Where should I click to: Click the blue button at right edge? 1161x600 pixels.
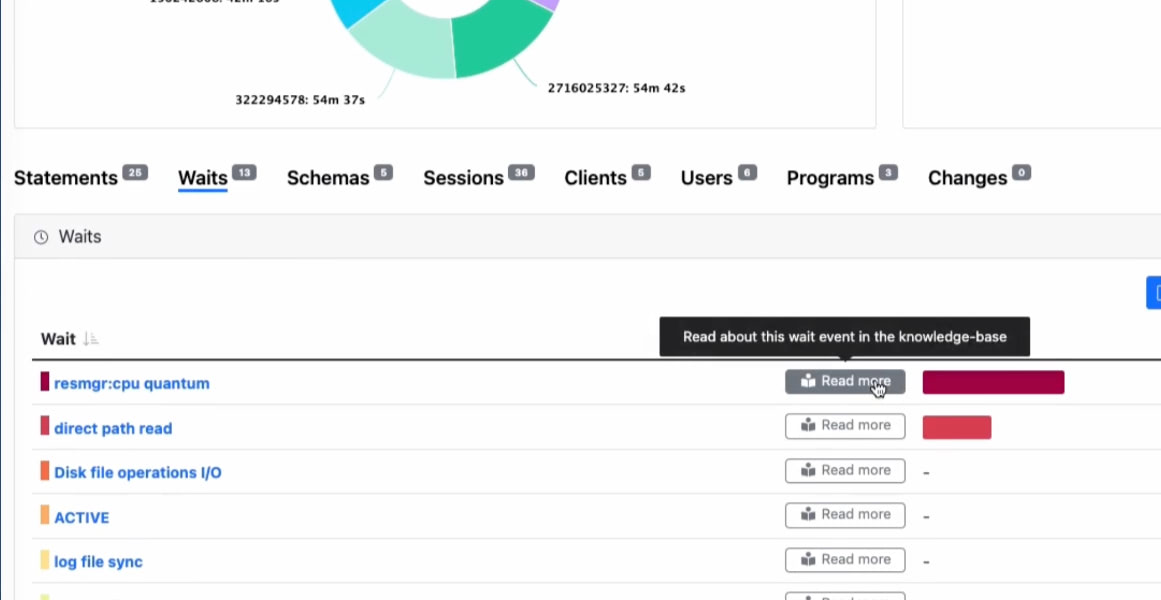pos(1154,293)
